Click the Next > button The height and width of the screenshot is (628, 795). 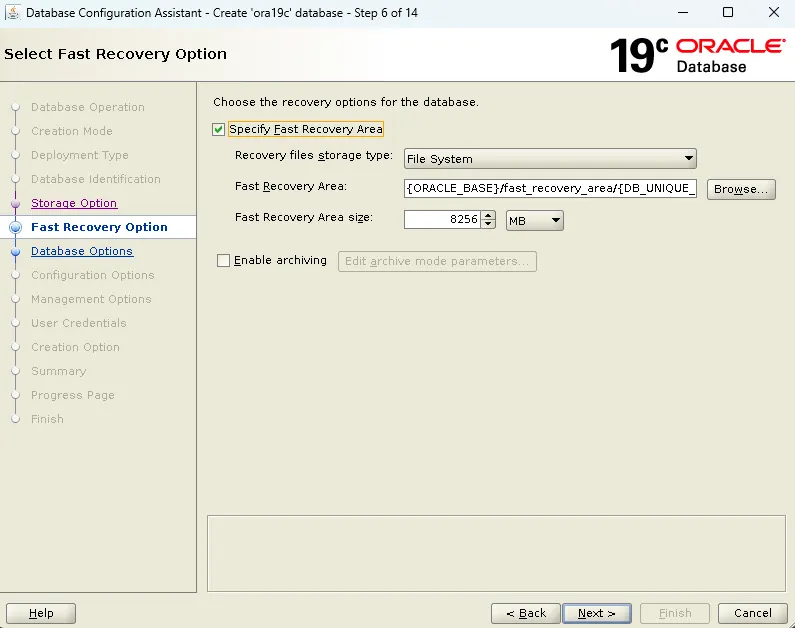pyautogui.click(x=597, y=613)
